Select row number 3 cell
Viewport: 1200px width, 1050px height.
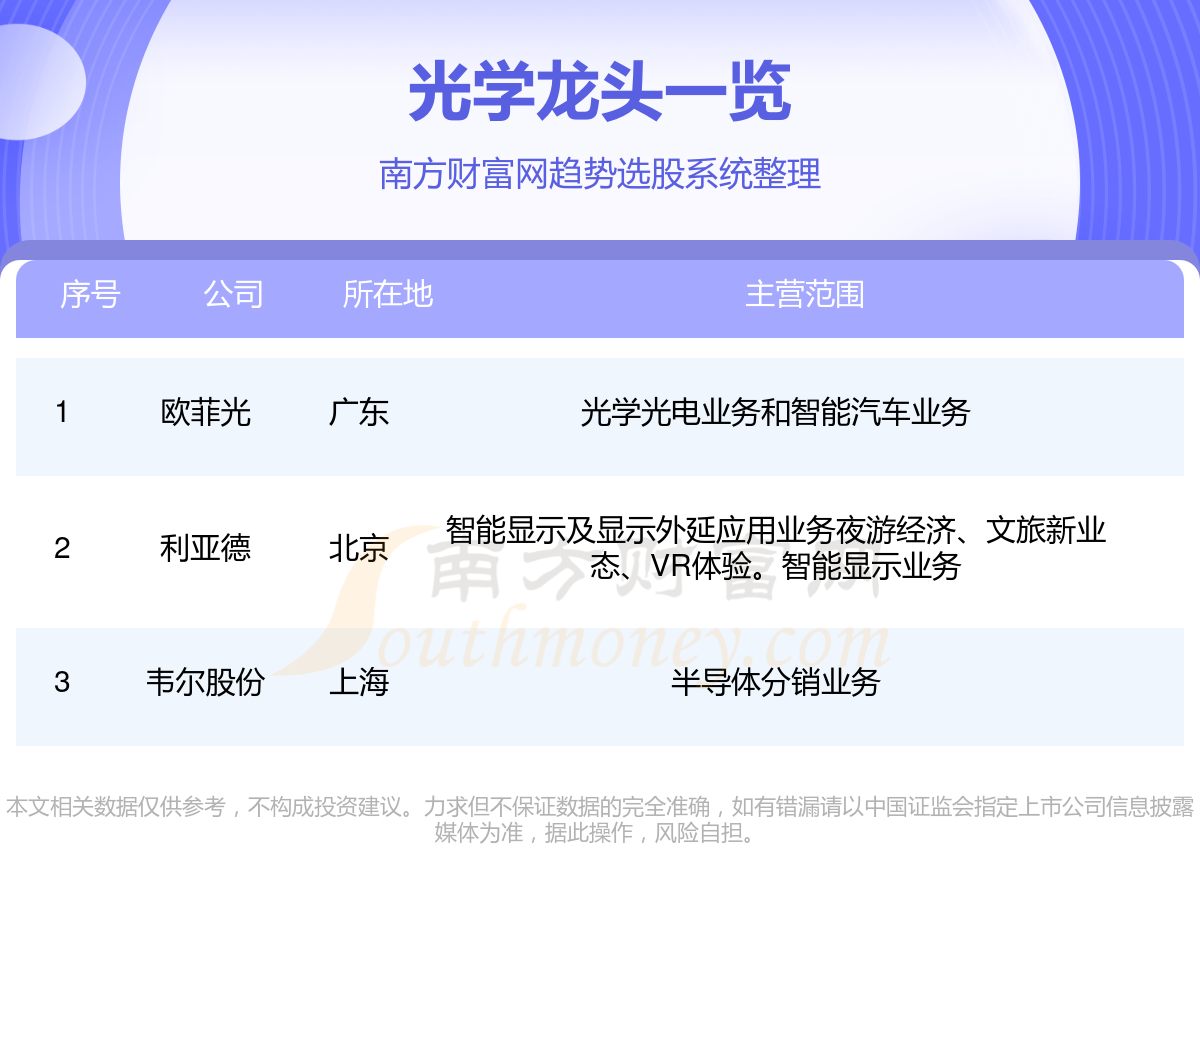pyautogui.click(x=62, y=682)
